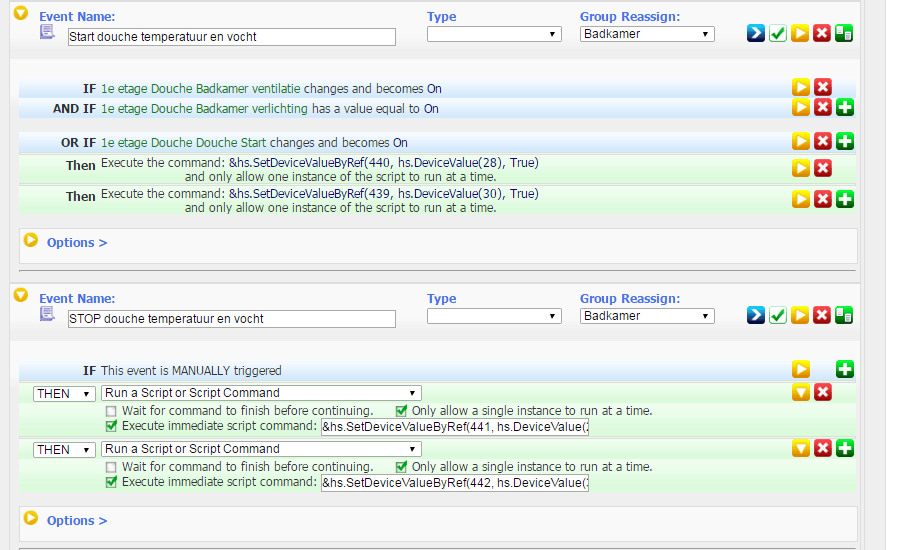Open Options link under Start douche event

tap(77, 243)
